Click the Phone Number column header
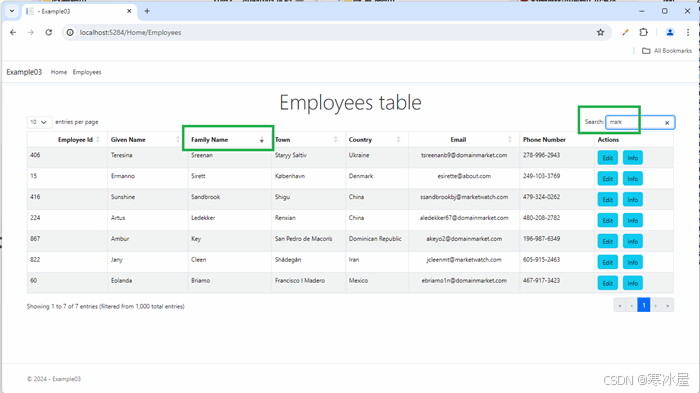This screenshot has width=700, height=393. pos(557,139)
